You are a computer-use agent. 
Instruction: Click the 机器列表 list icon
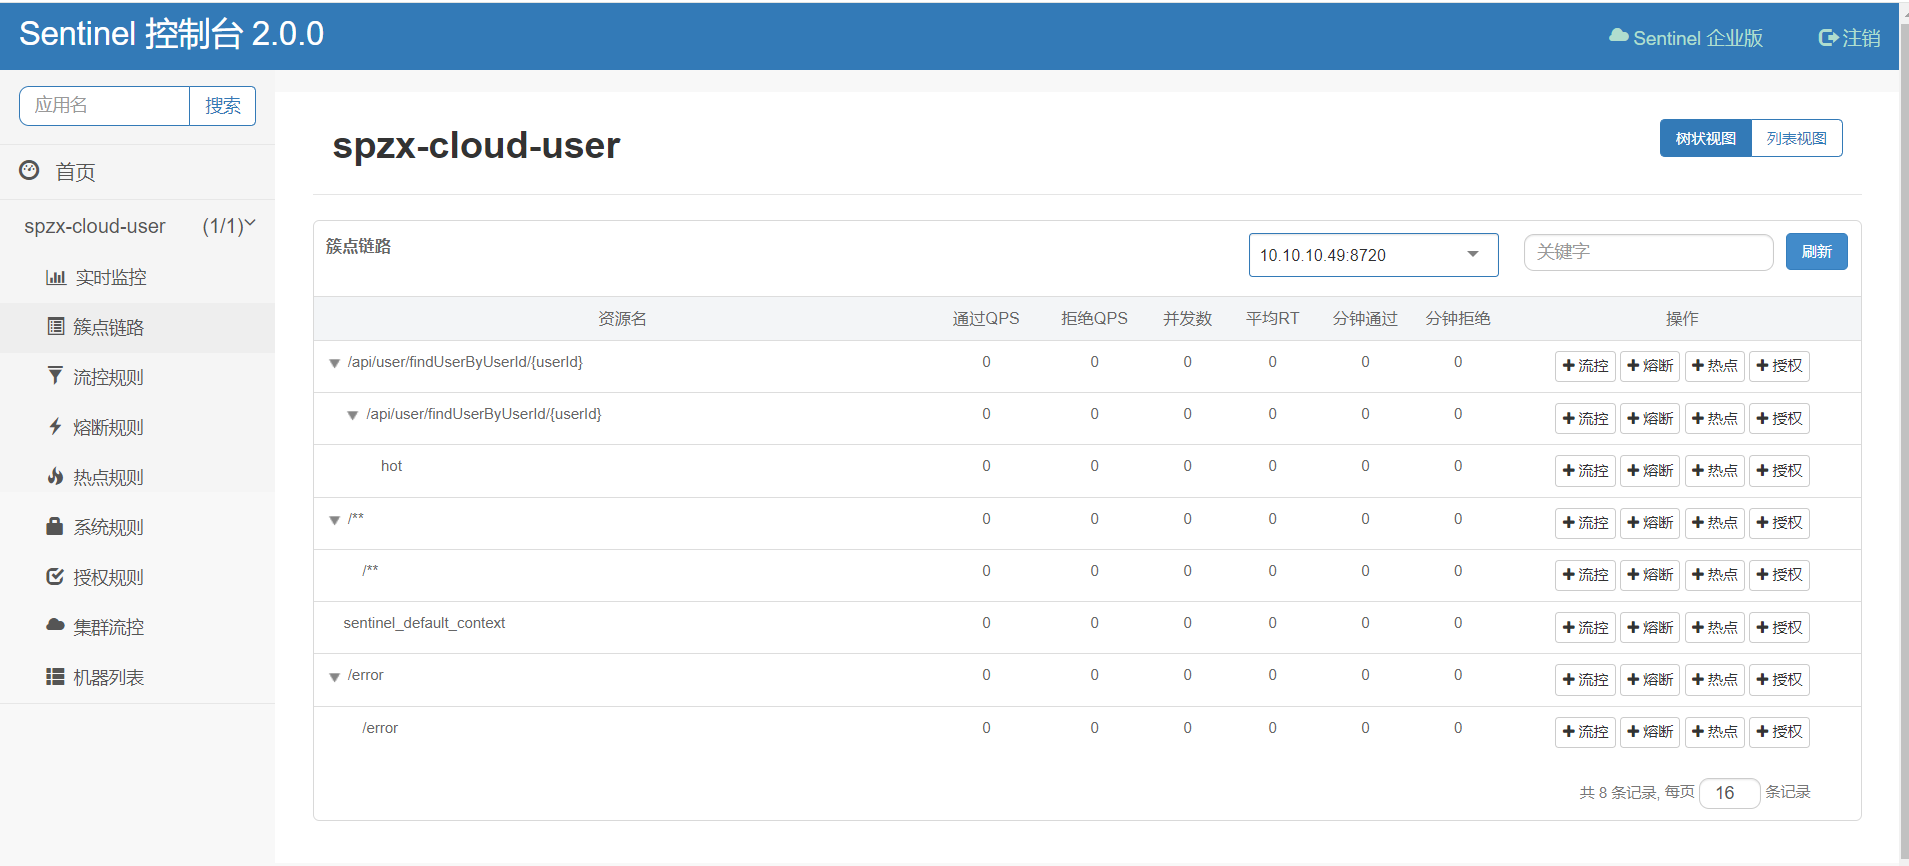[55, 677]
